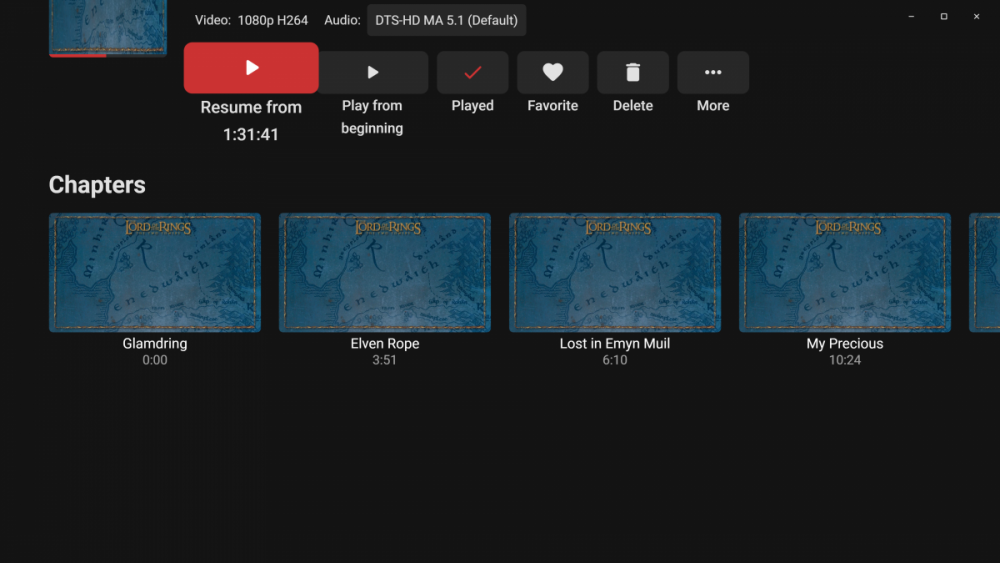Click the My Precious title text

coord(845,344)
